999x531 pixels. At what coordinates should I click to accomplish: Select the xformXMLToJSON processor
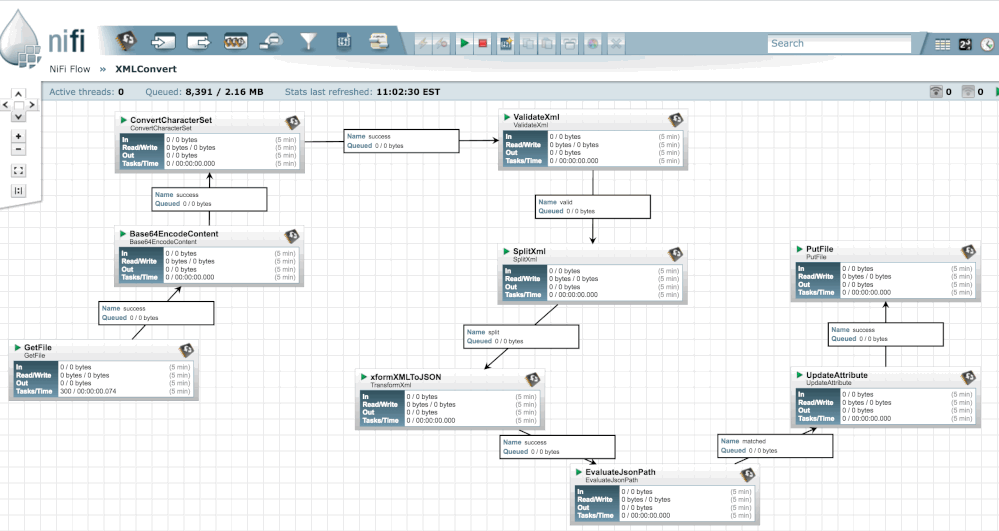pos(450,399)
